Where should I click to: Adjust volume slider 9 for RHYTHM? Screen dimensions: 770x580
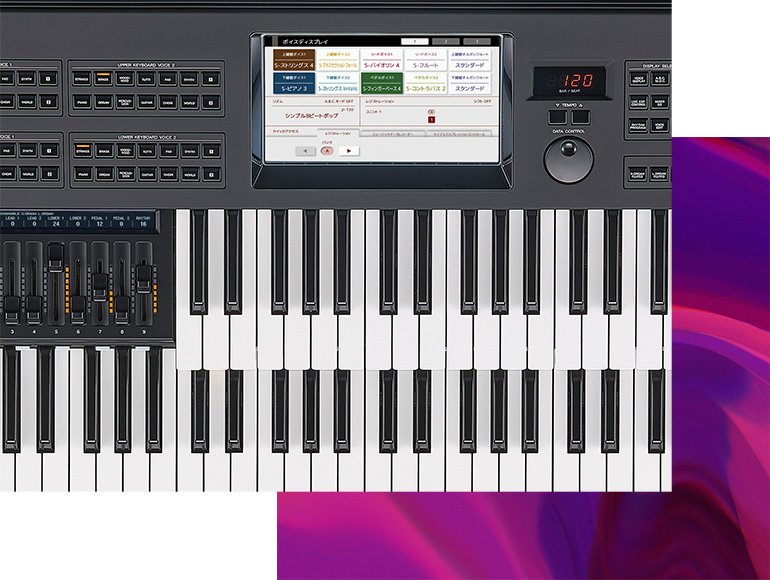(144, 279)
